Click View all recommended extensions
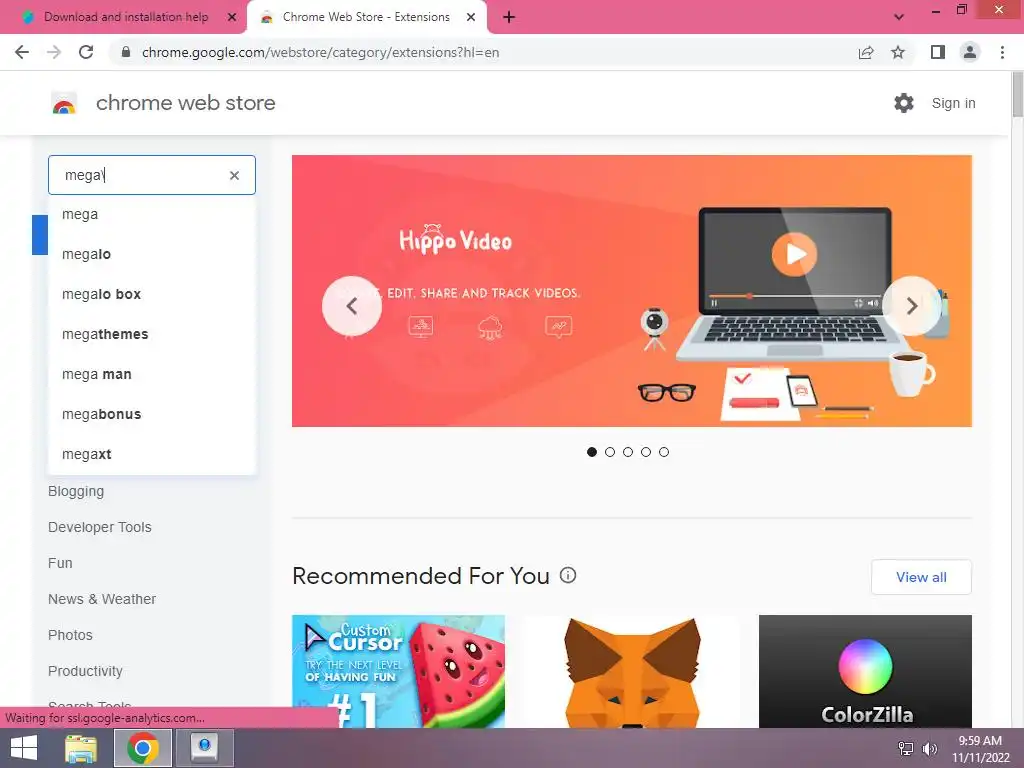 [921, 577]
